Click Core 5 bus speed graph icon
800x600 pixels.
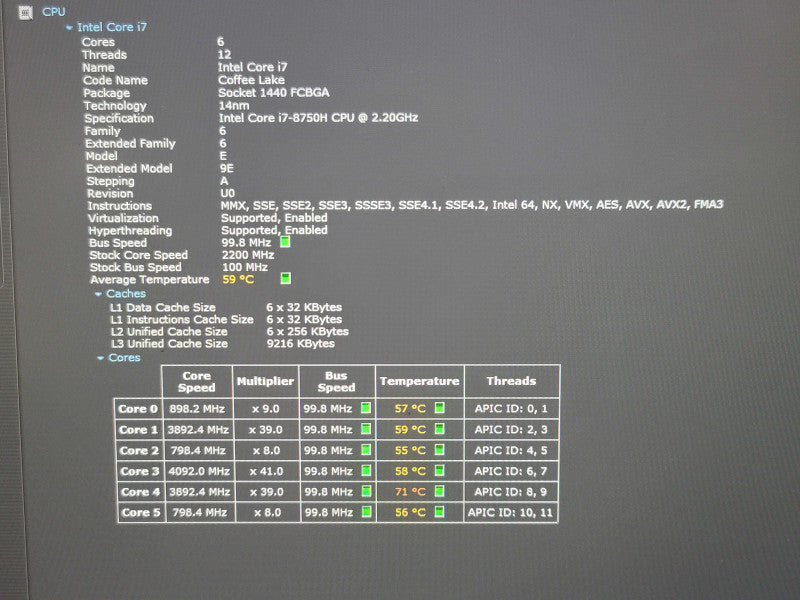[366, 511]
